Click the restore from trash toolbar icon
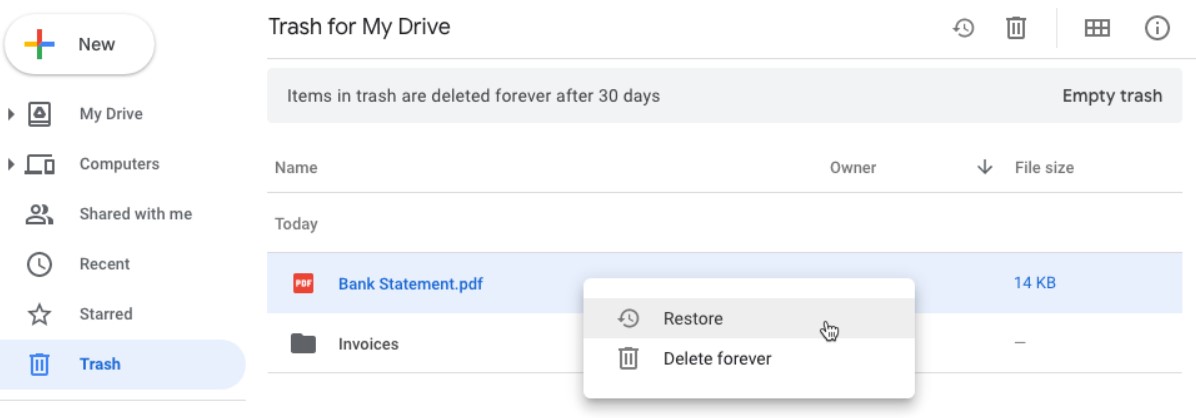 tap(963, 29)
